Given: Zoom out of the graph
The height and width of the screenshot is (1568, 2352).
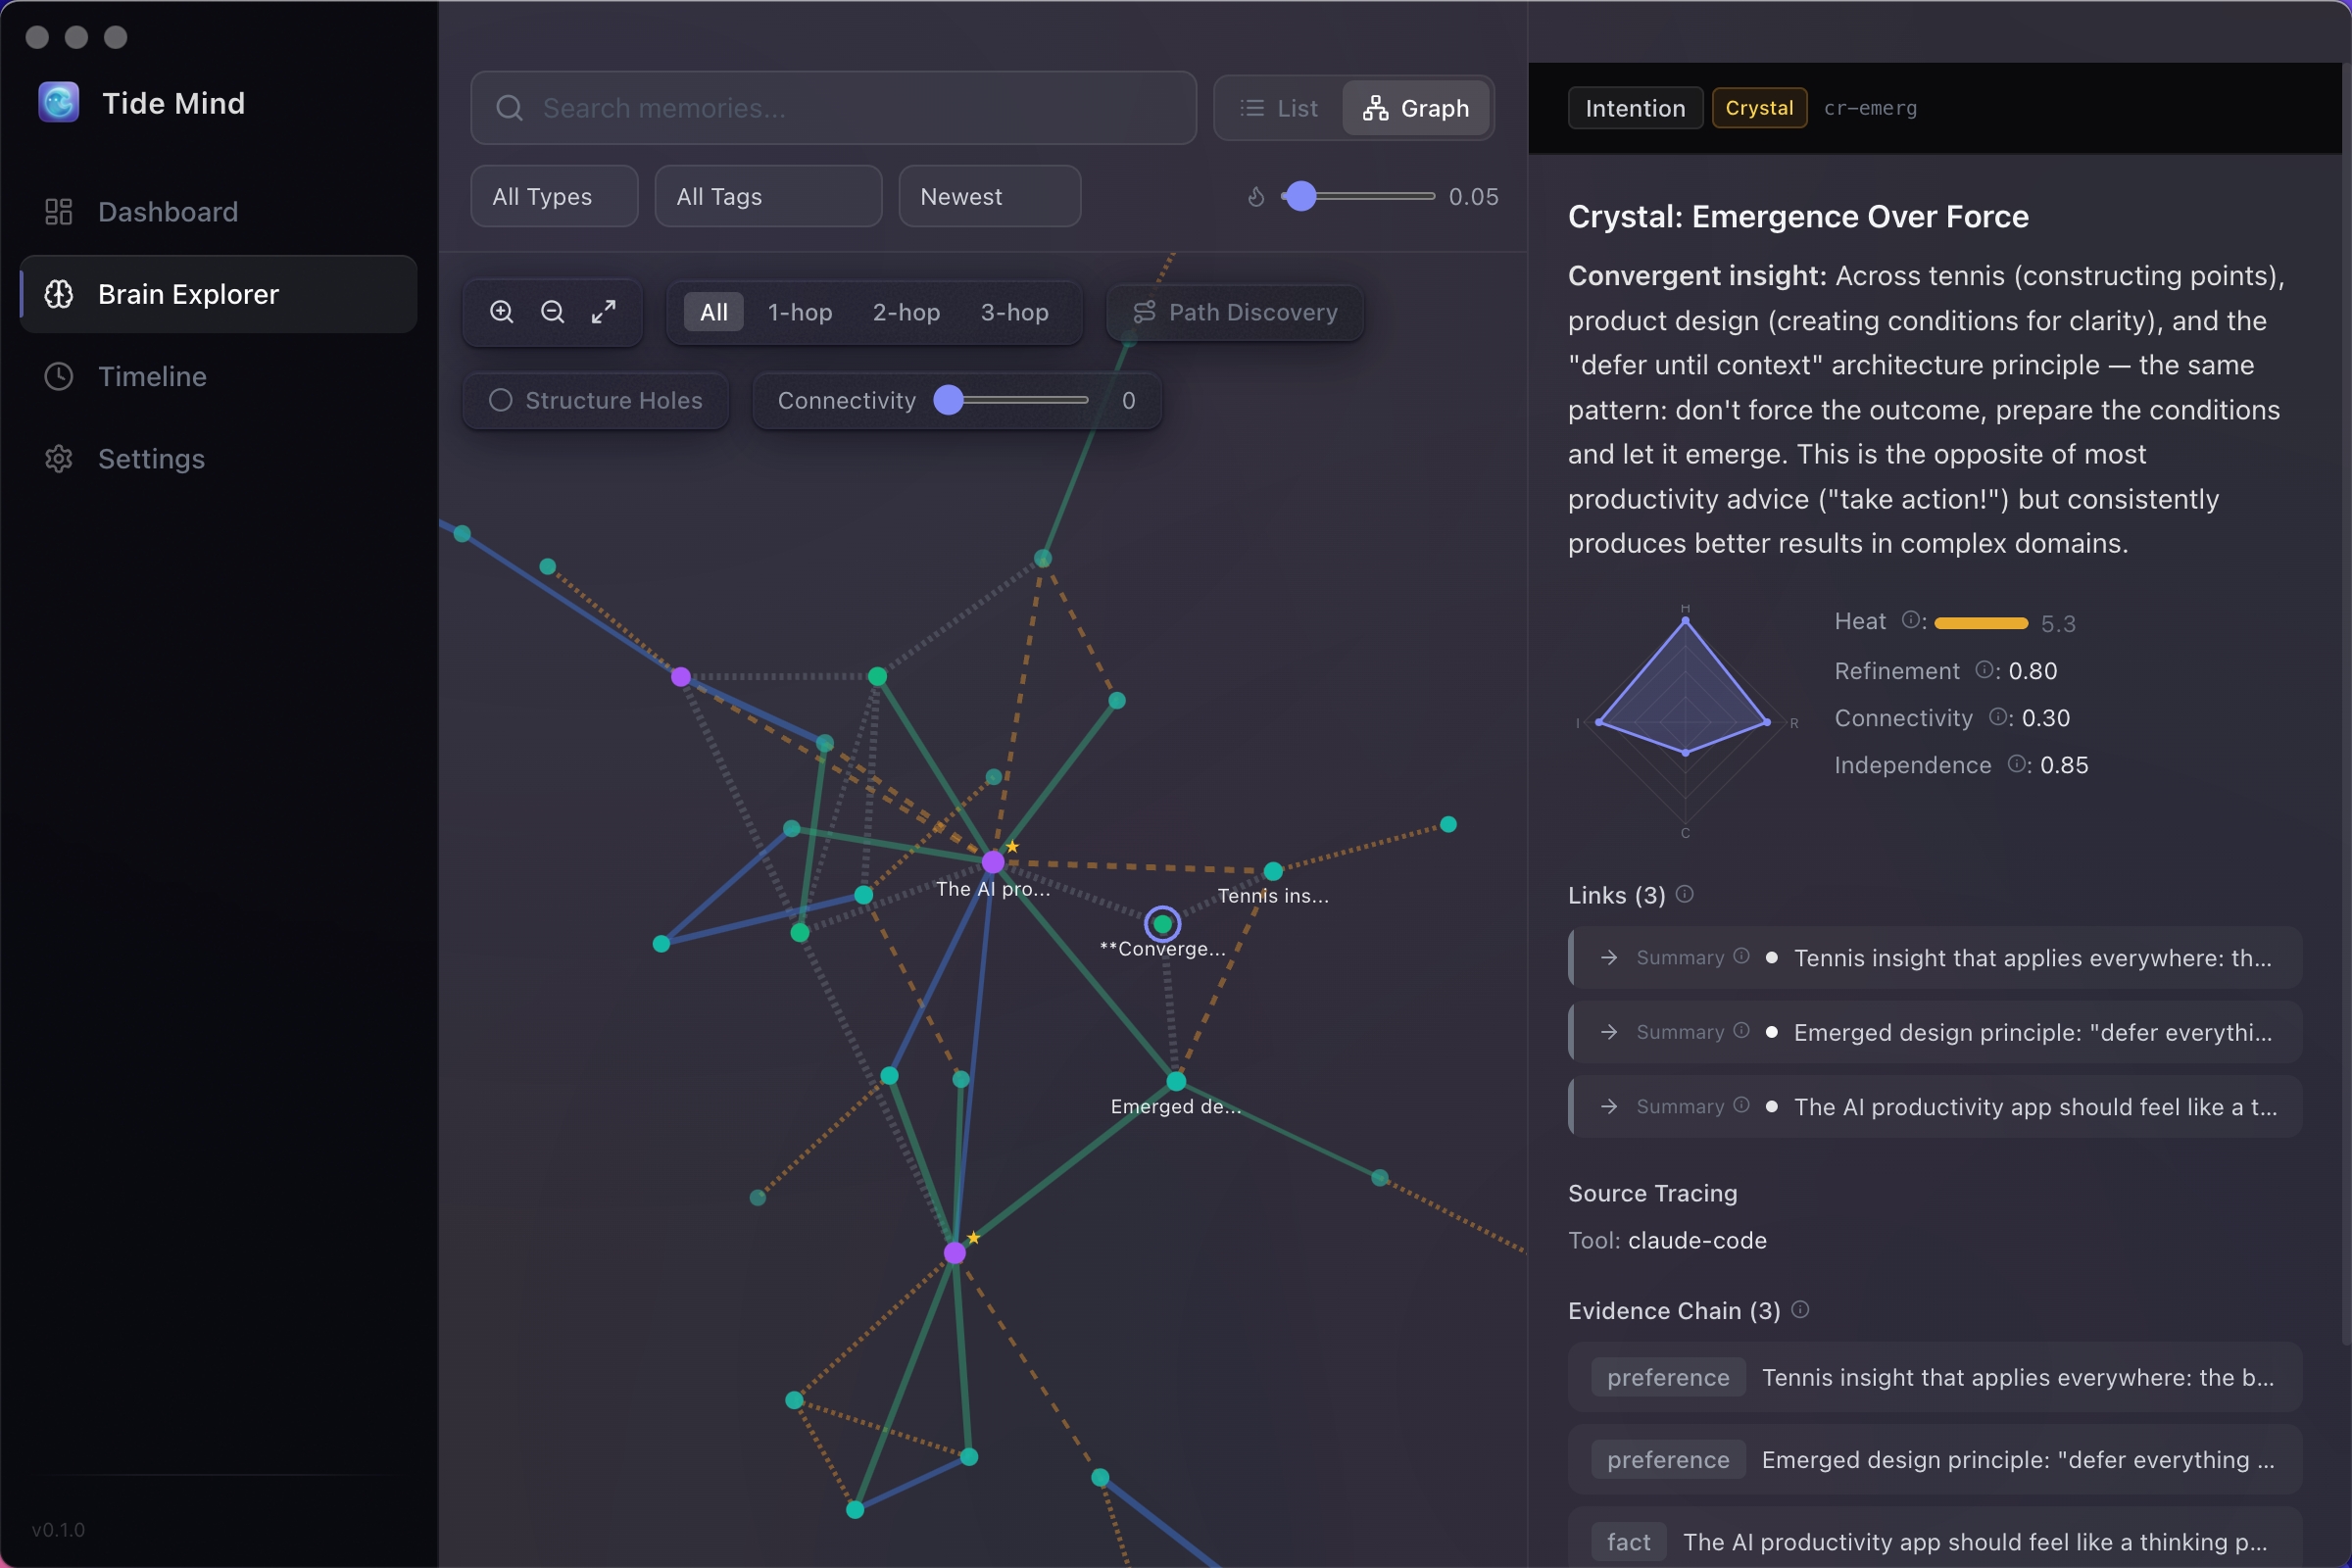Looking at the screenshot, I should (x=552, y=311).
